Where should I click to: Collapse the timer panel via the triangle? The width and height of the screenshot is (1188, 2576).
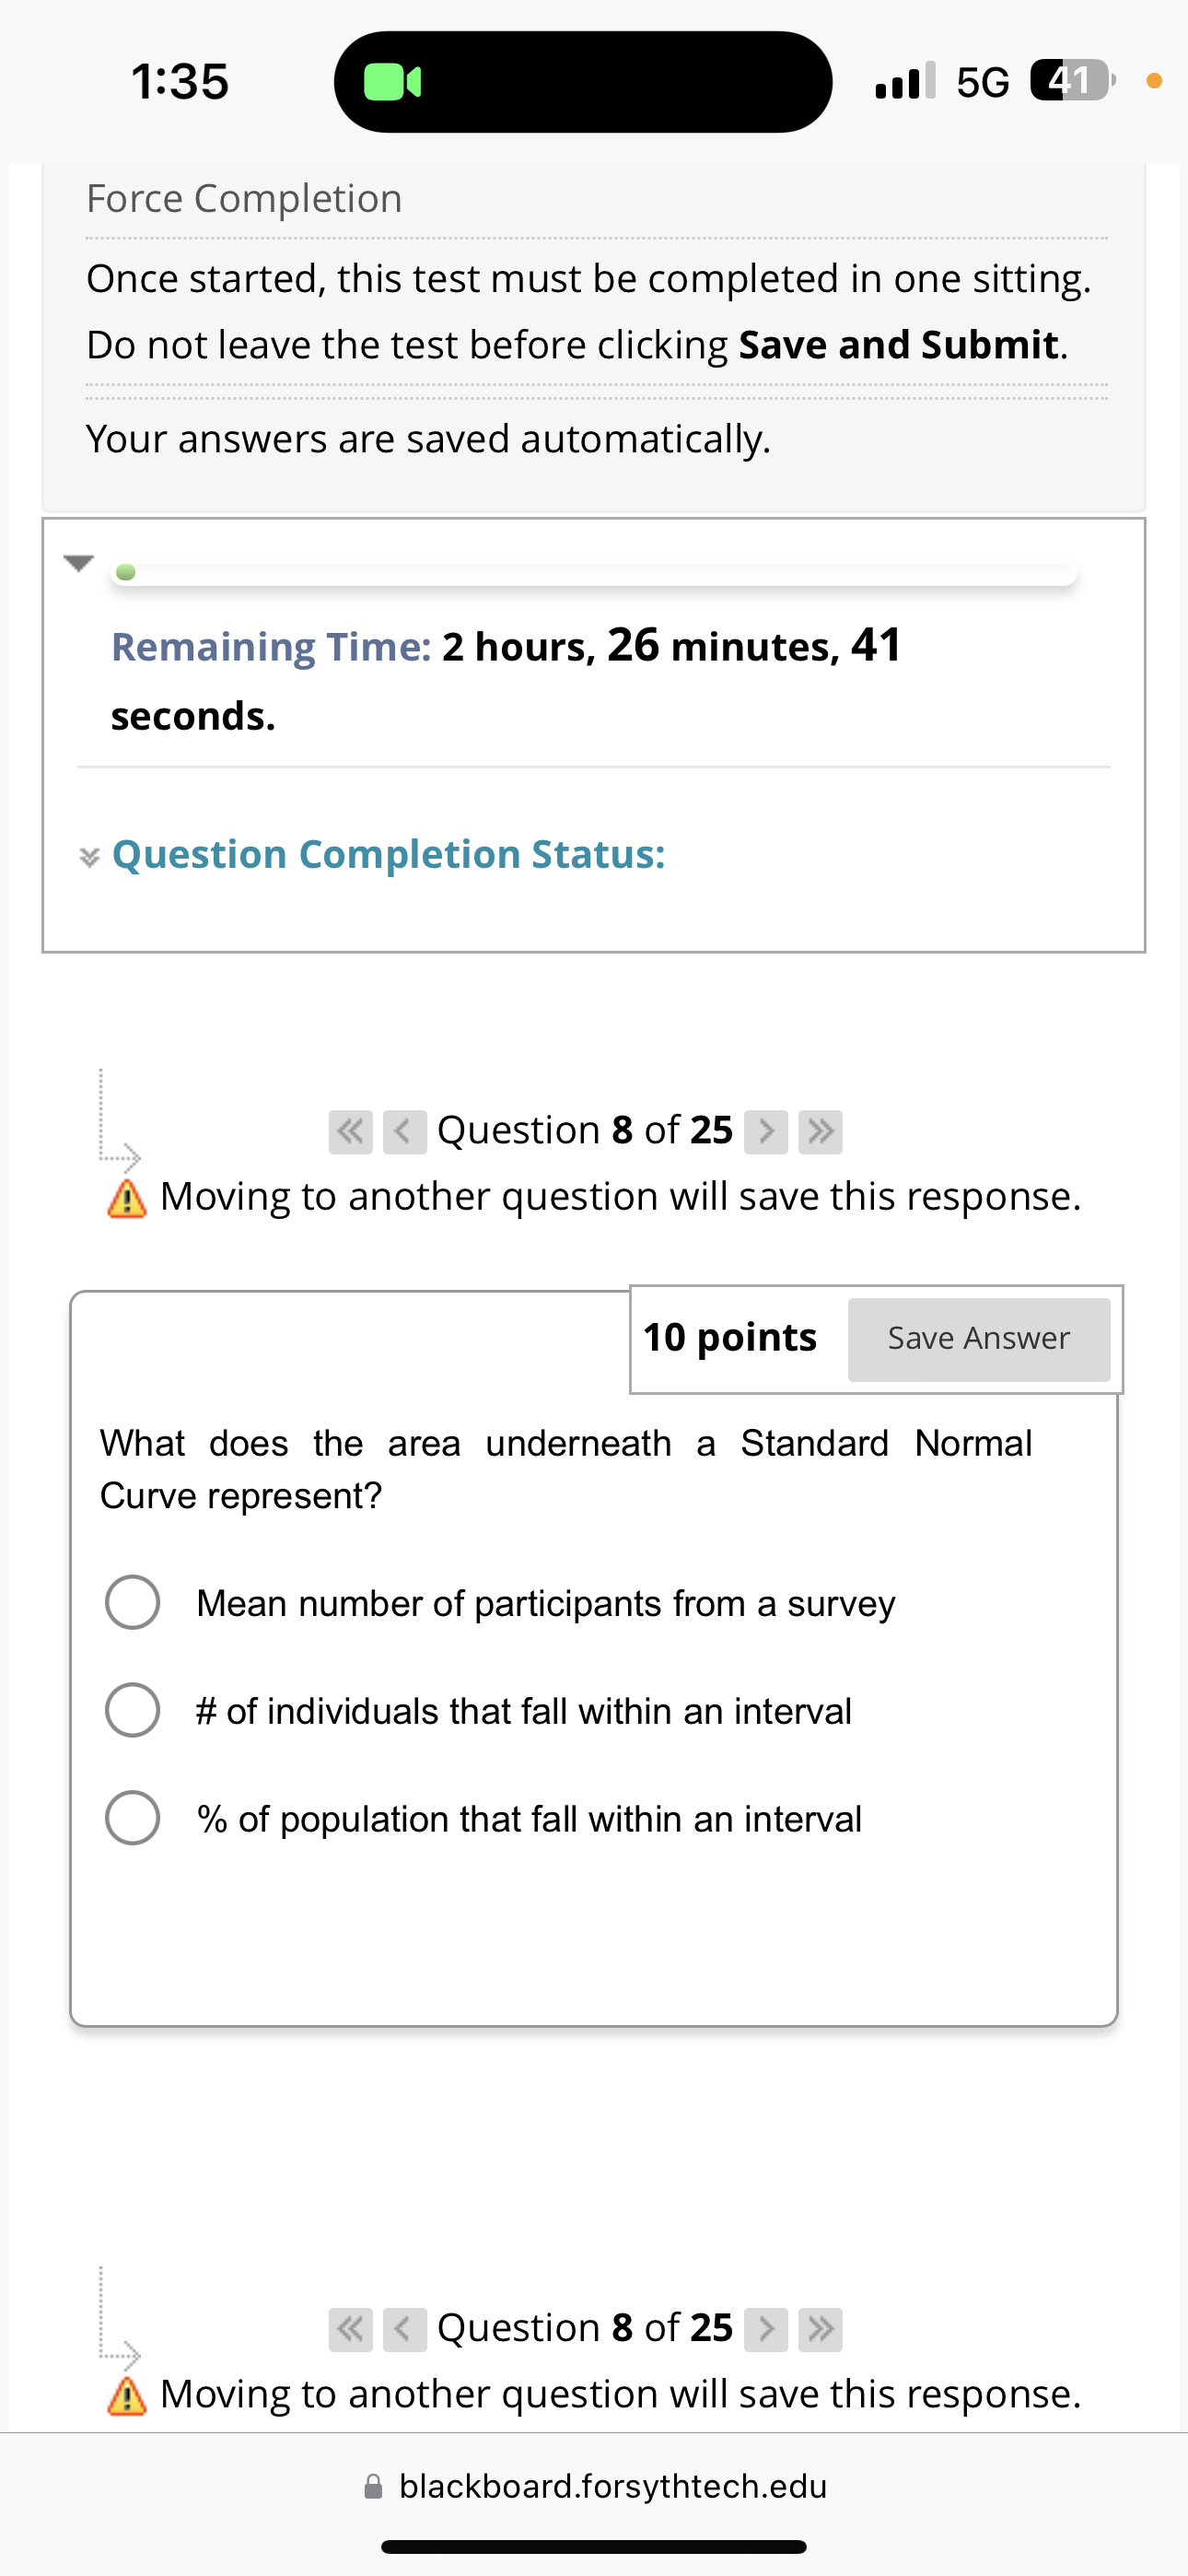79,563
